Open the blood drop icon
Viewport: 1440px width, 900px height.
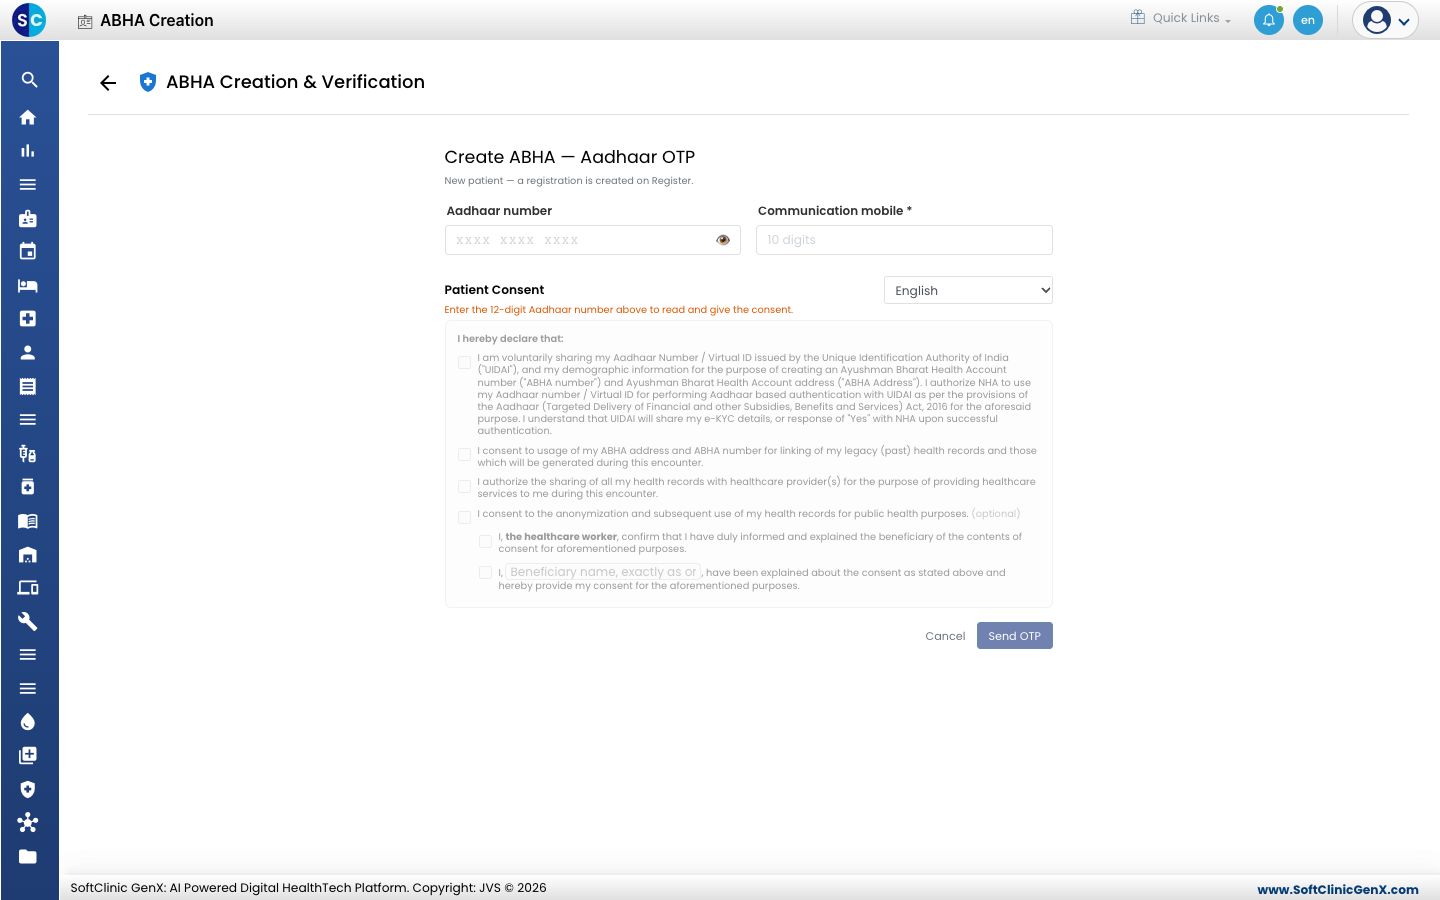pos(28,722)
